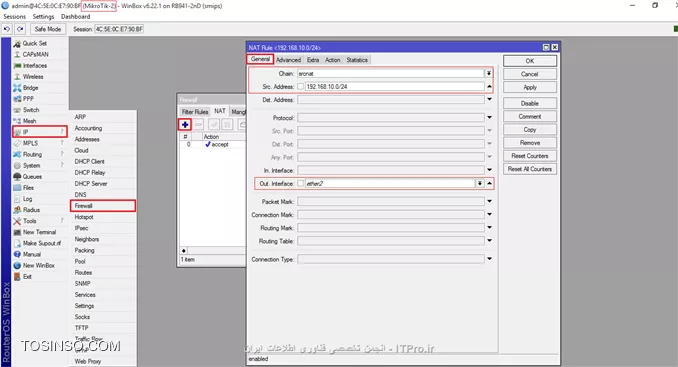Switch to General tab in NAT Rule
The height and width of the screenshot is (367, 678).
(260, 59)
